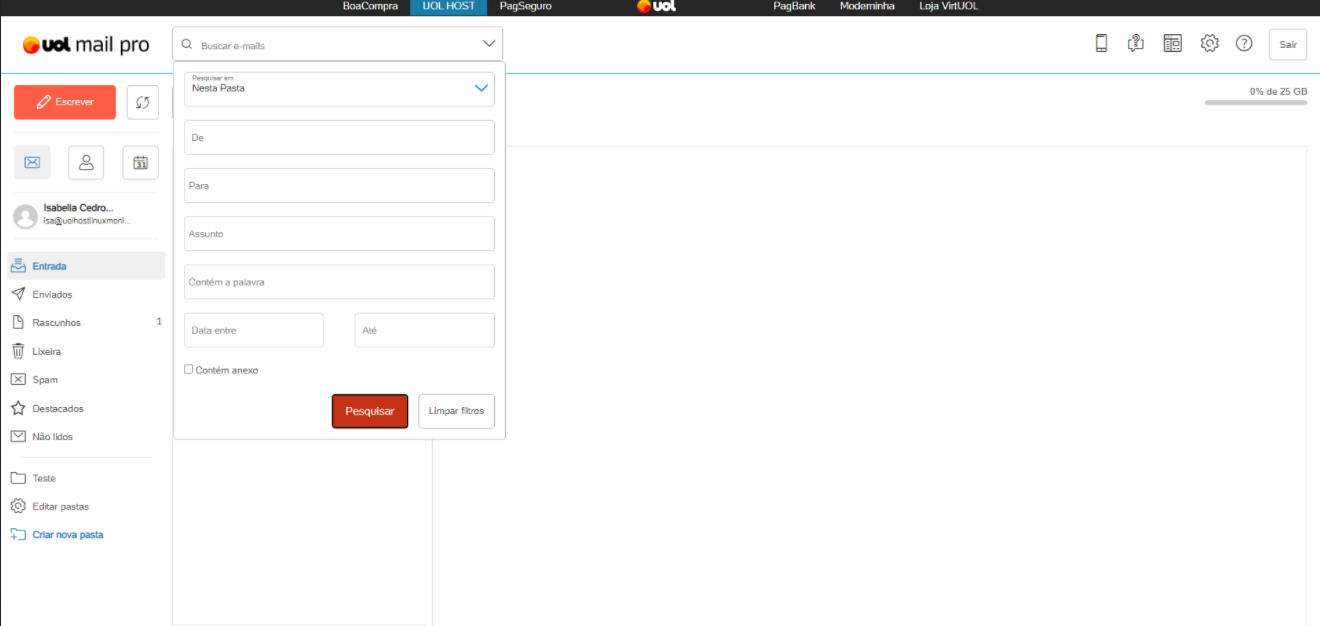1320x626 pixels.
Task: Switch to the mail envelope view icon
Action: [32, 162]
